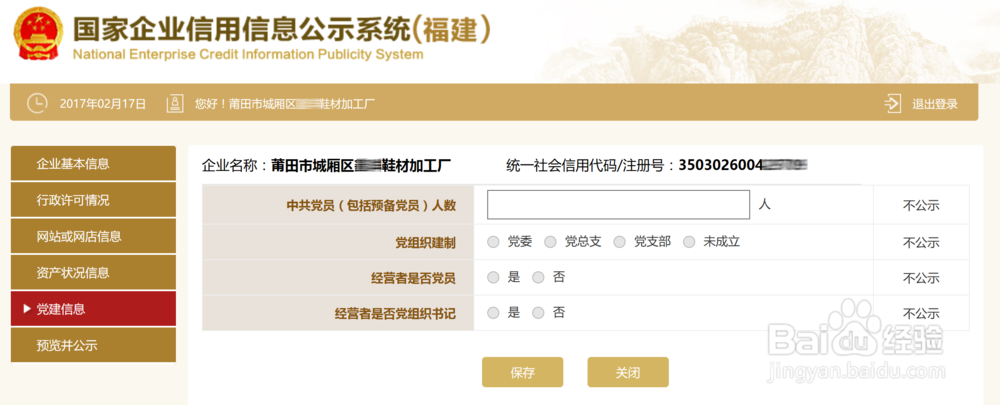The width and height of the screenshot is (1000, 405).
Task: Click the 保存 button
Action: pyautogui.click(x=522, y=372)
